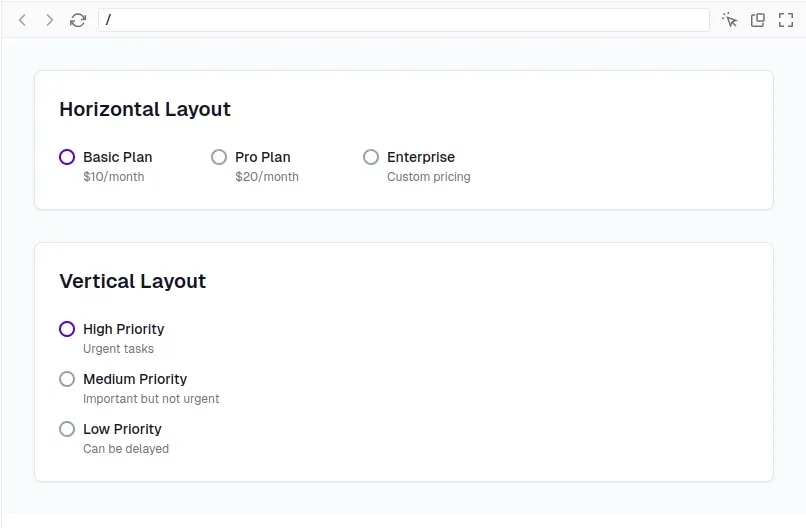
Task: Click the Custom pricing description
Action: [x=429, y=177]
